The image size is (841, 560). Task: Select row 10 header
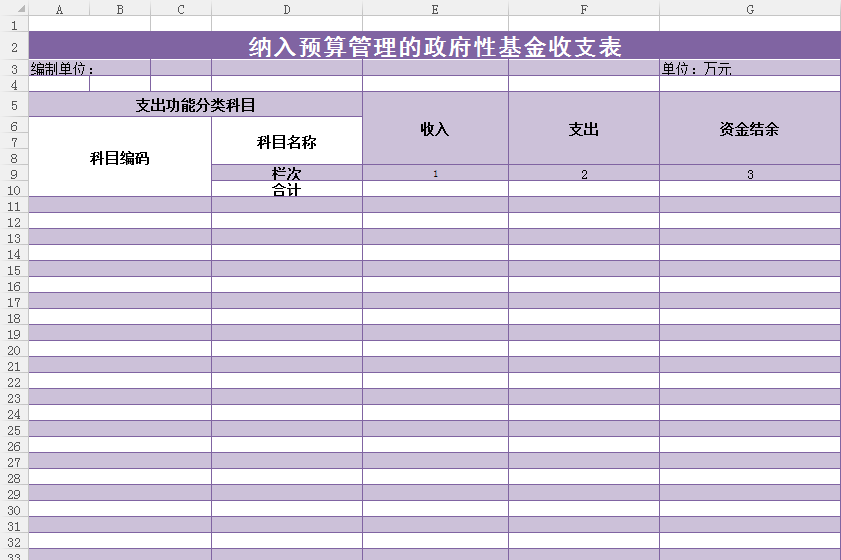tap(14, 189)
